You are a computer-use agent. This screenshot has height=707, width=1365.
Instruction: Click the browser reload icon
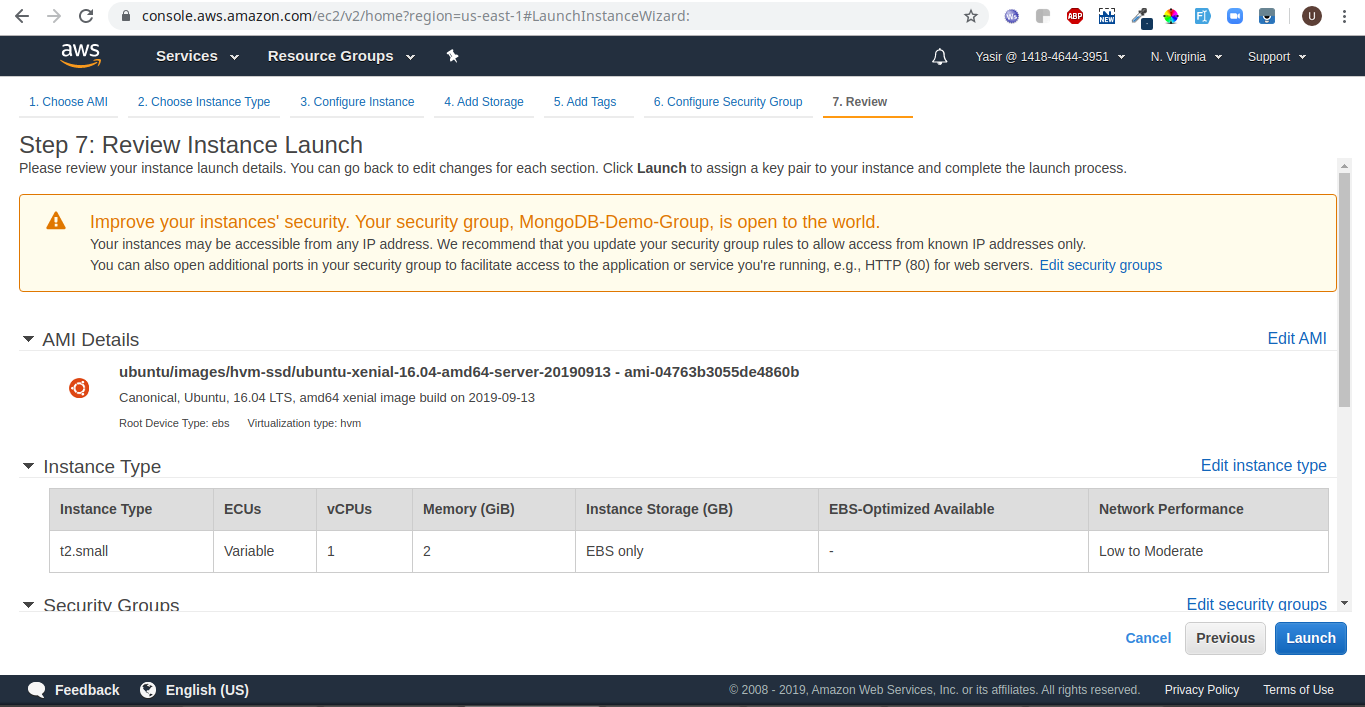(x=86, y=16)
